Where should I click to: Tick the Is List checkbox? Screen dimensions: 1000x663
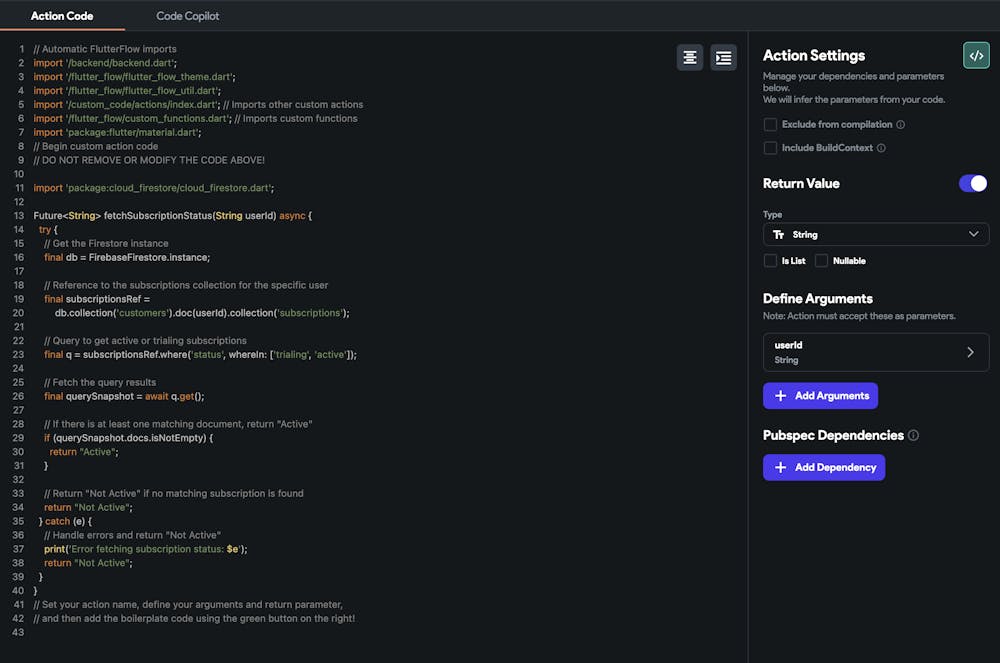[x=770, y=261]
